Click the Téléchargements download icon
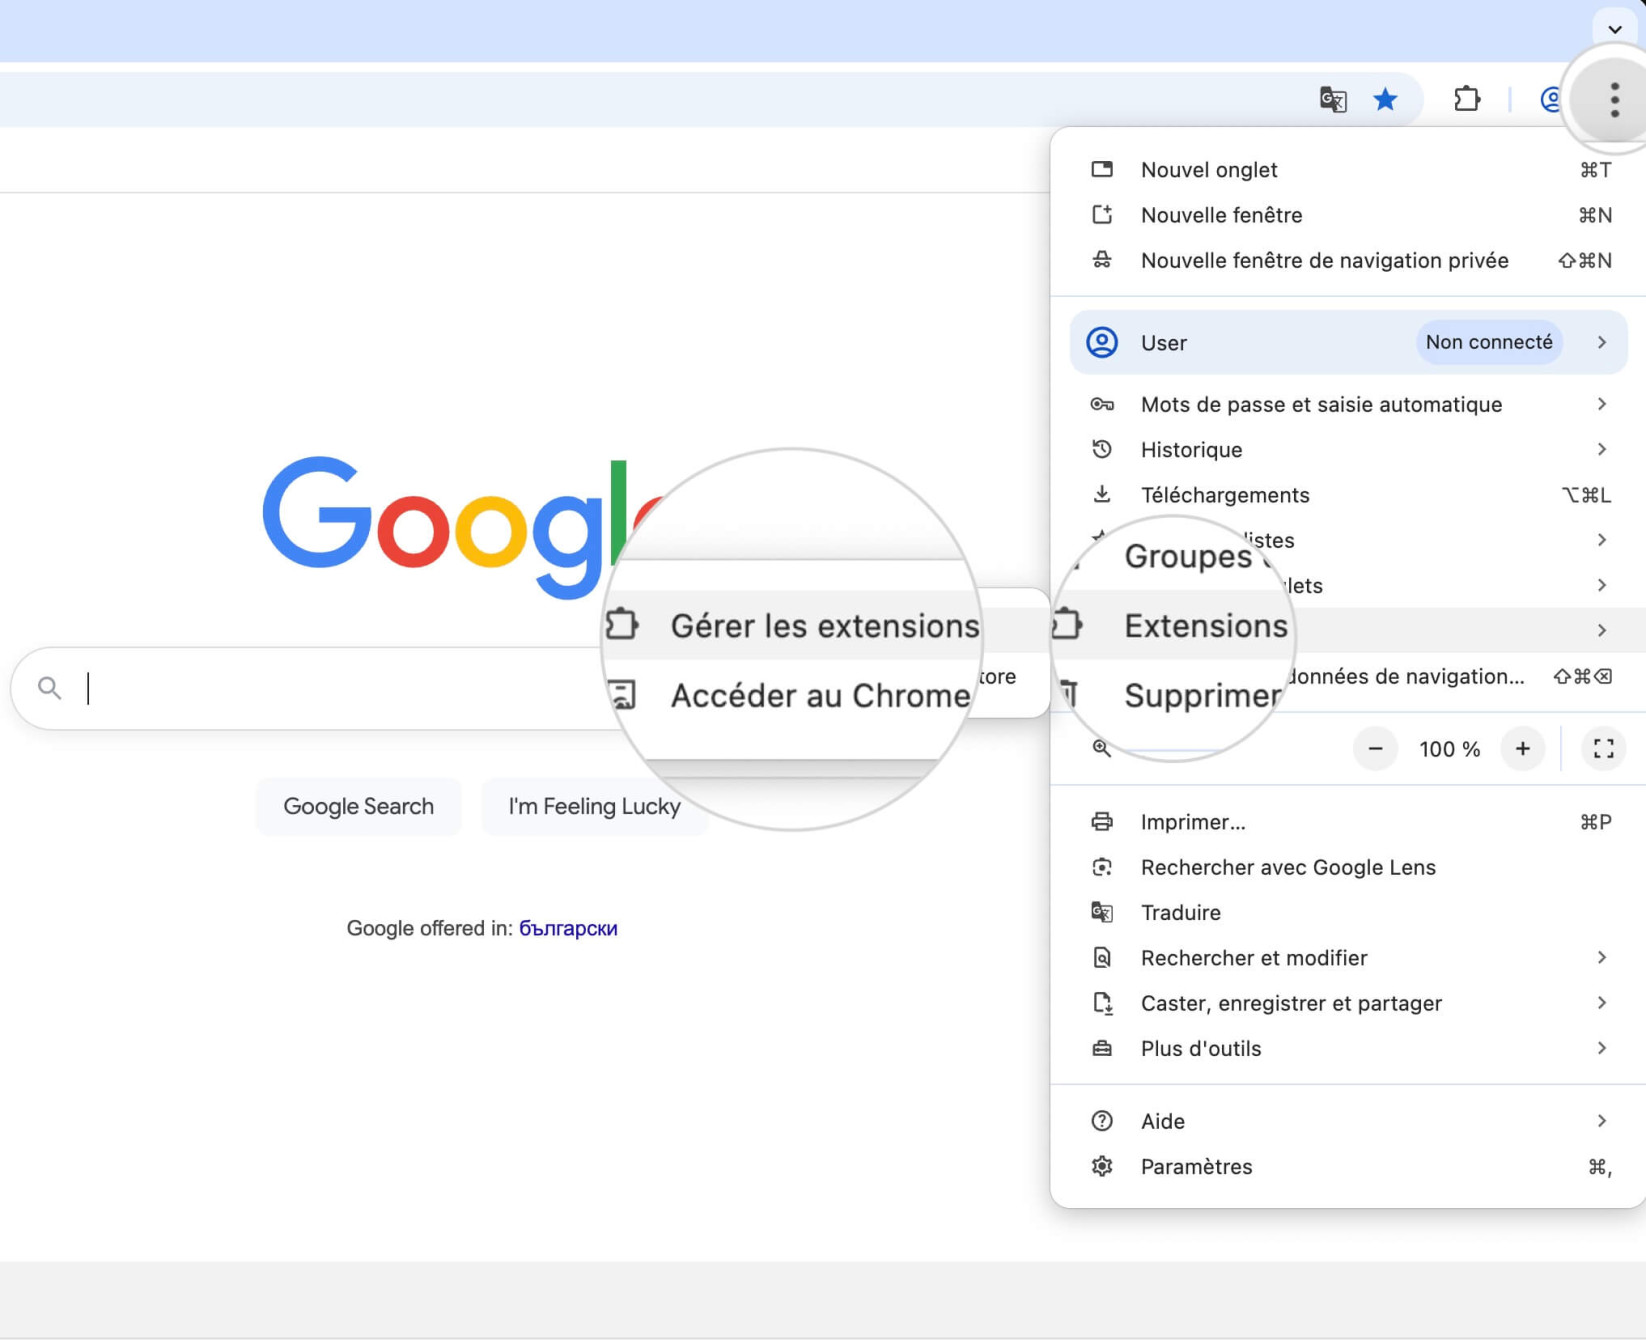This screenshot has width=1646, height=1340. (1102, 494)
